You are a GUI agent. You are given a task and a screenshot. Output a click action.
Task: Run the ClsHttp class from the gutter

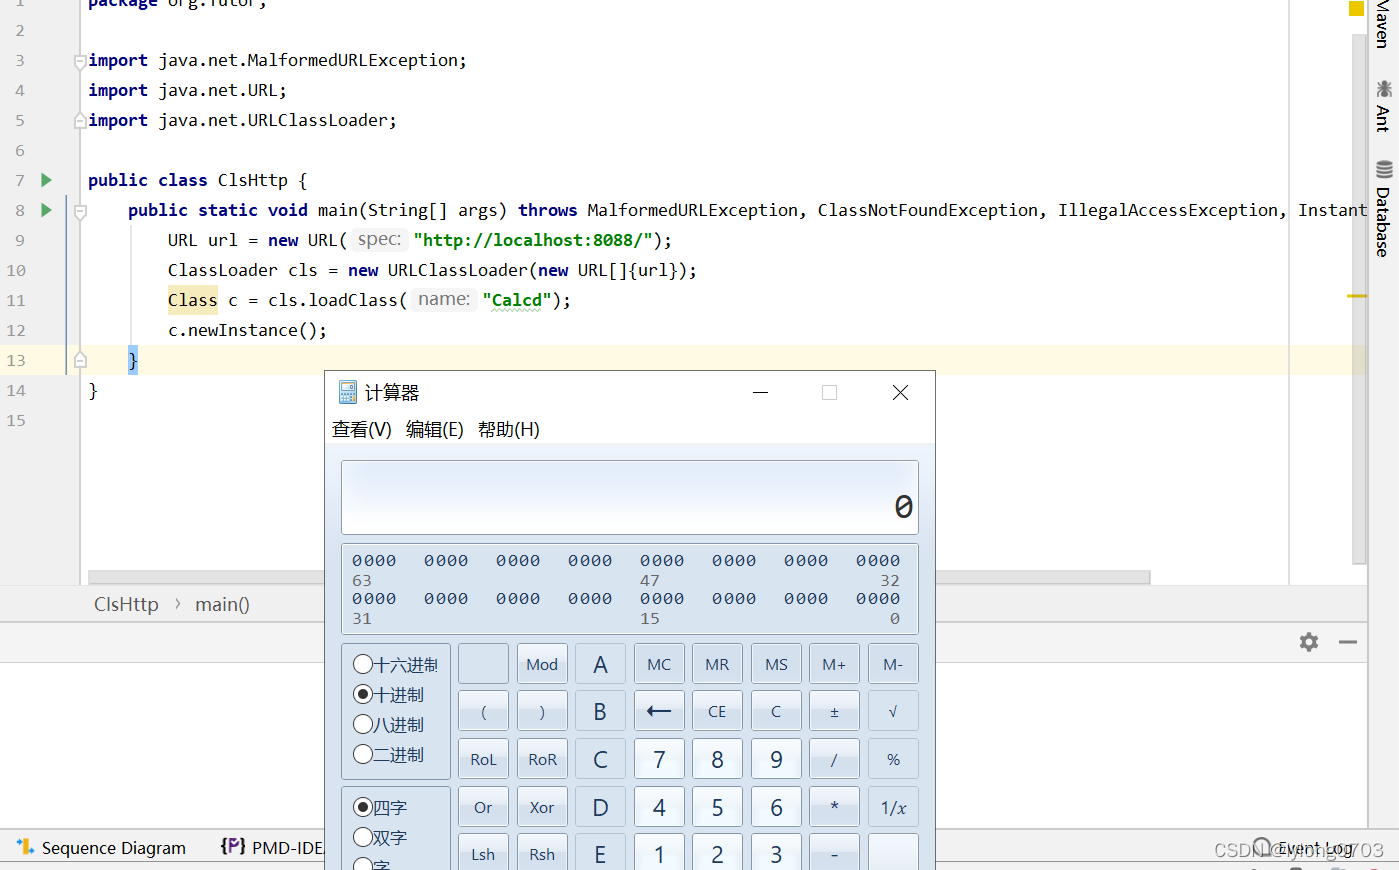tap(46, 180)
